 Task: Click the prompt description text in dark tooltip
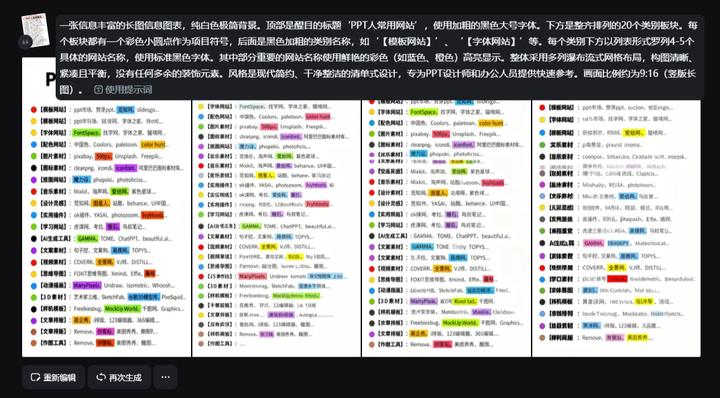point(378,57)
